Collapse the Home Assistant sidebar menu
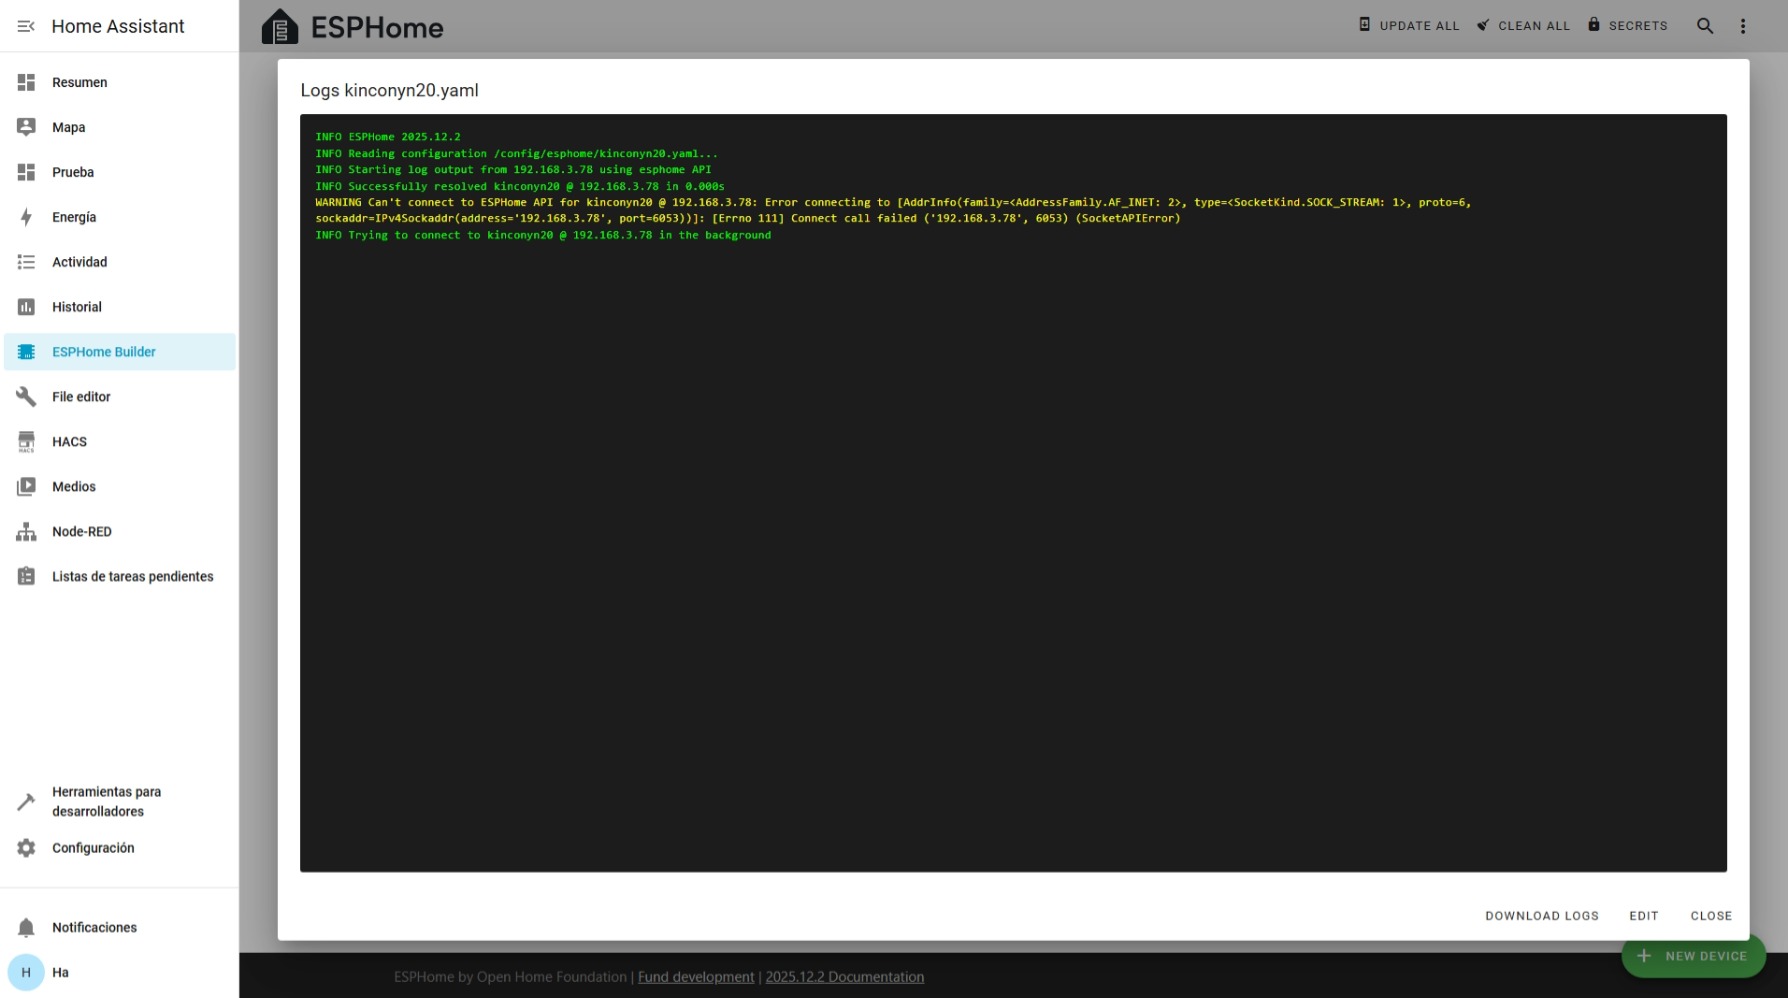The image size is (1788, 998). 26,26
